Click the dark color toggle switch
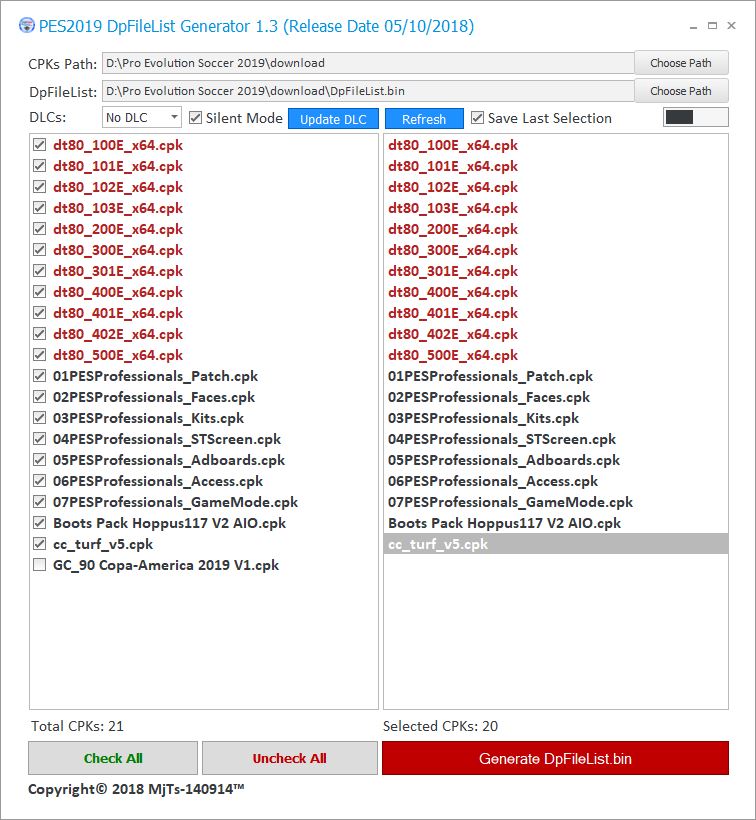The width and height of the screenshot is (756, 820). (695, 117)
